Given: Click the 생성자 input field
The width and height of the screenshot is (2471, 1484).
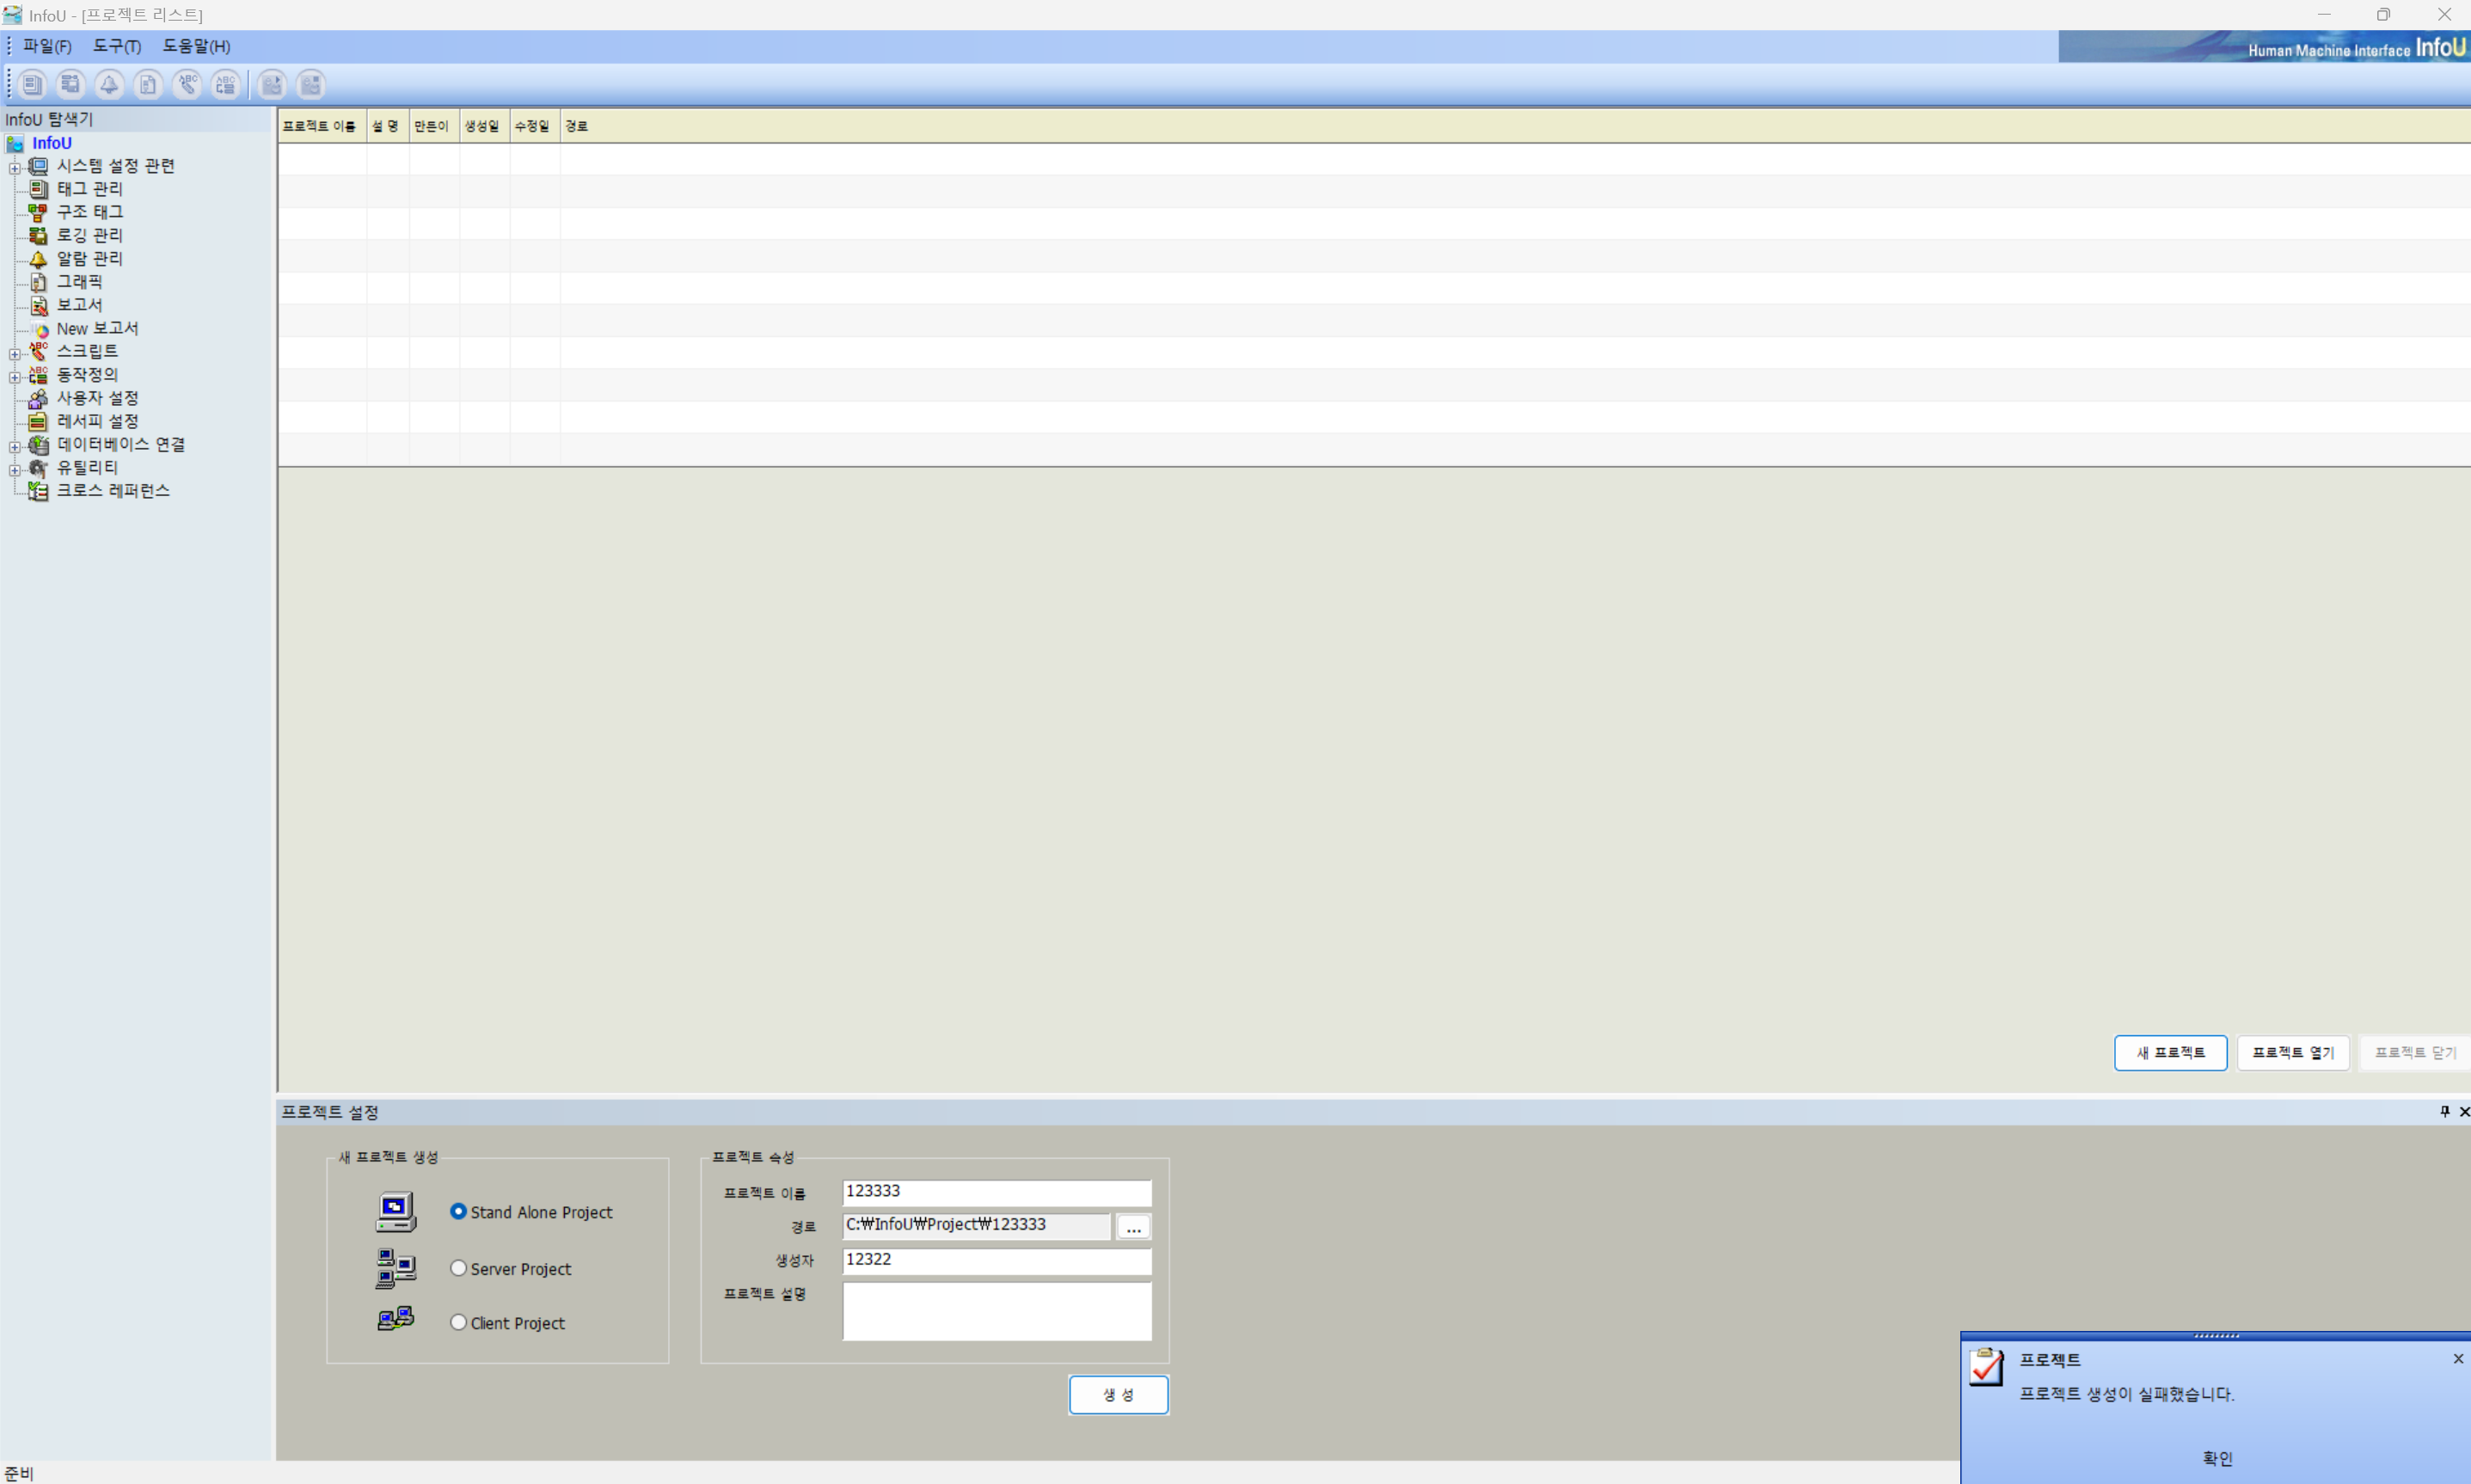Looking at the screenshot, I should pos(997,1261).
